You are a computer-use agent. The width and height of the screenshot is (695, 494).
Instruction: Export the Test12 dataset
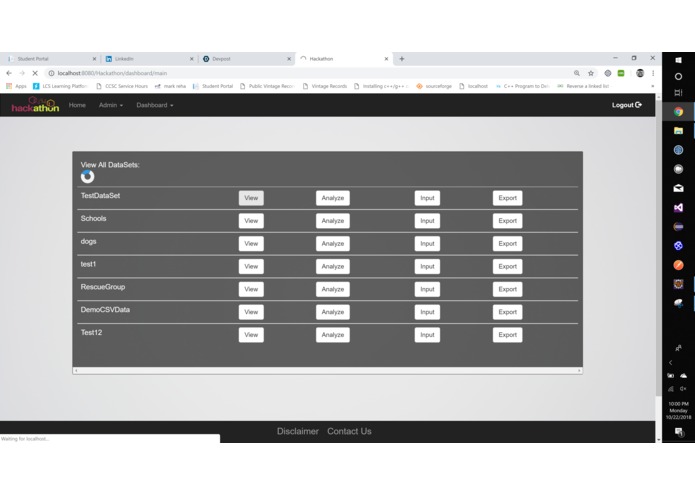[x=508, y=335]
